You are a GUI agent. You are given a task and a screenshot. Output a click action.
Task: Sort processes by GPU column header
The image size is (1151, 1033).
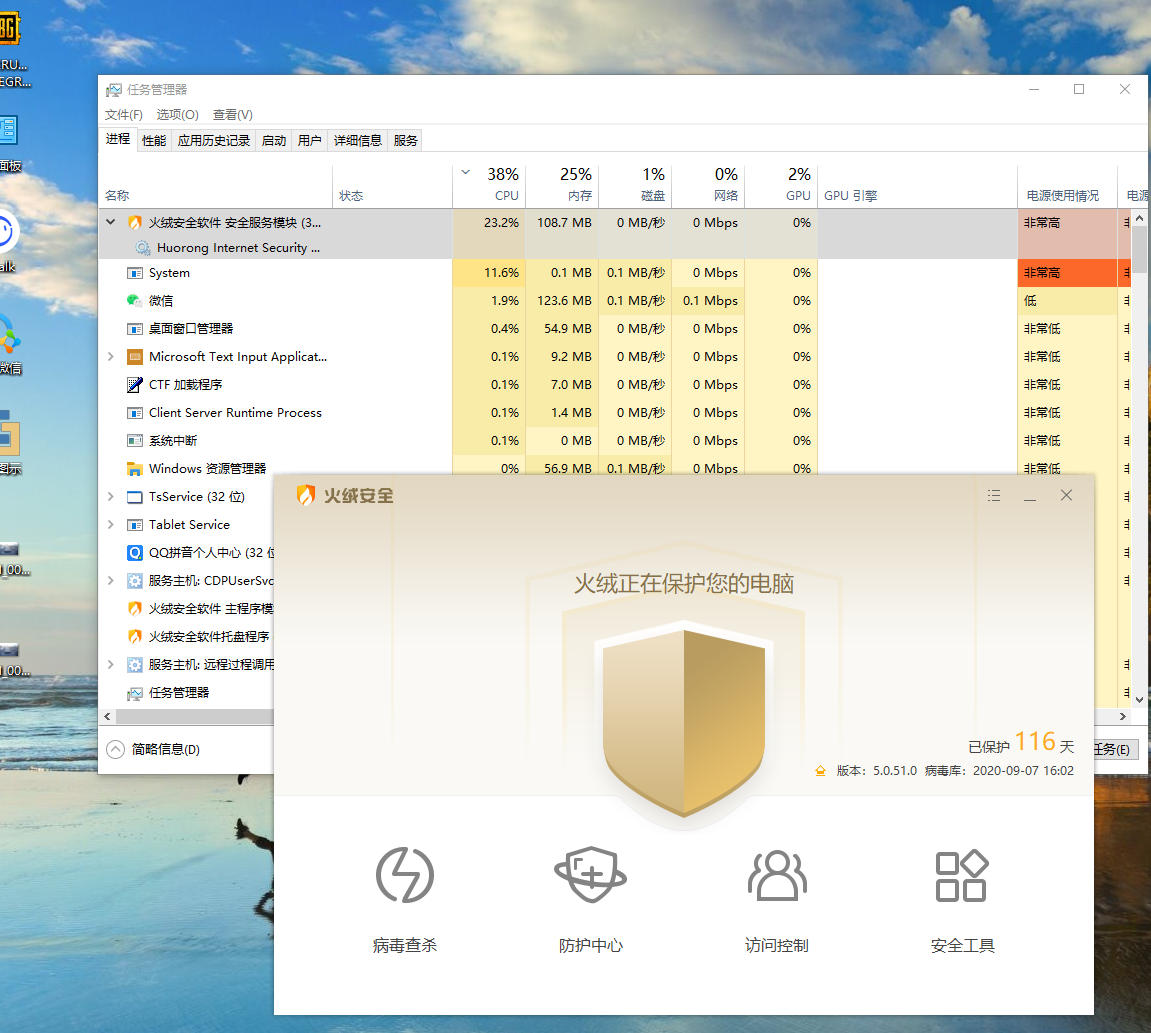pyautogui.click(x=781, y=186)
